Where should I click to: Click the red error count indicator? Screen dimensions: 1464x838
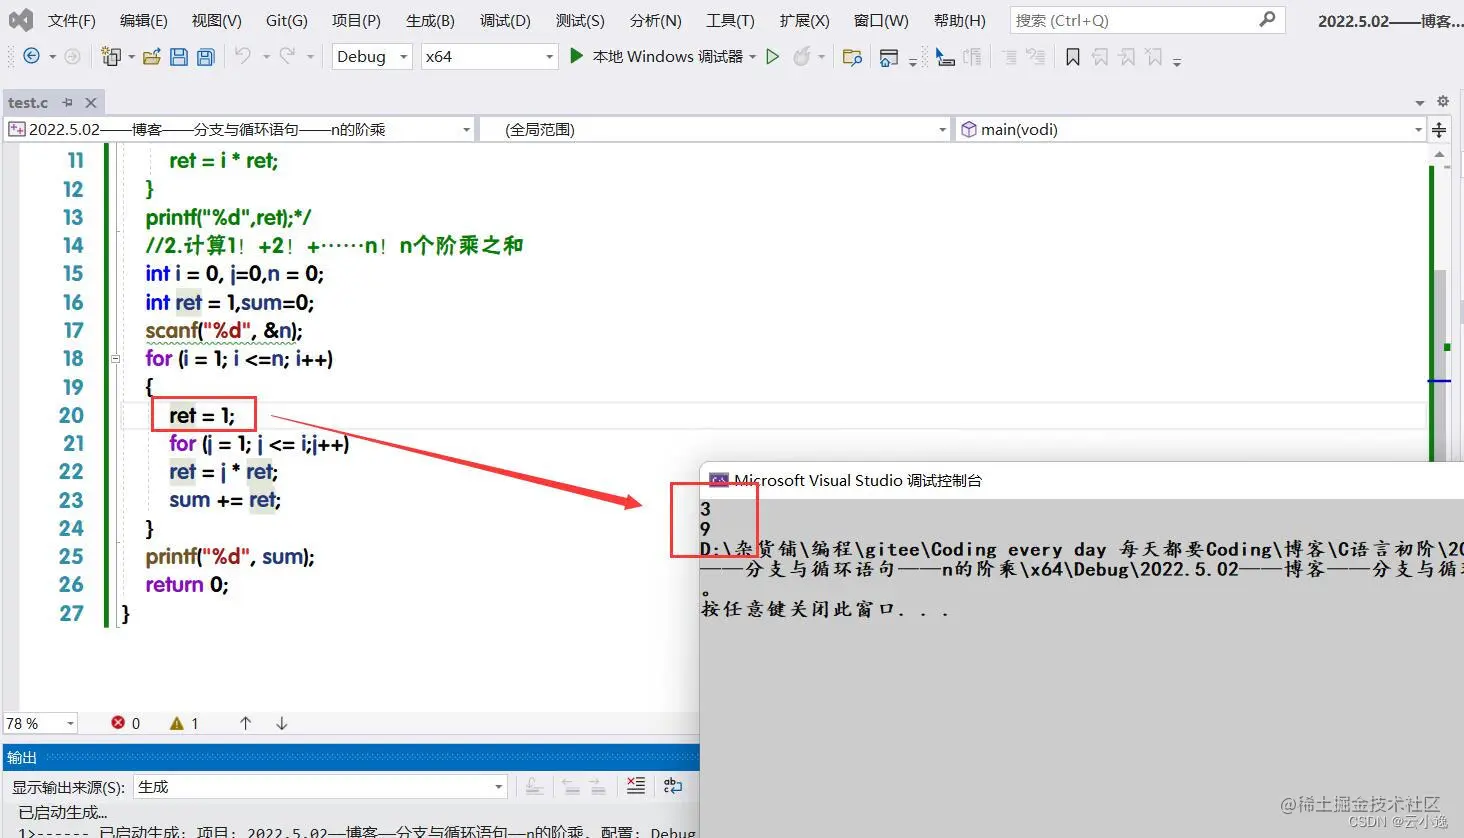[x=126, y=723]
